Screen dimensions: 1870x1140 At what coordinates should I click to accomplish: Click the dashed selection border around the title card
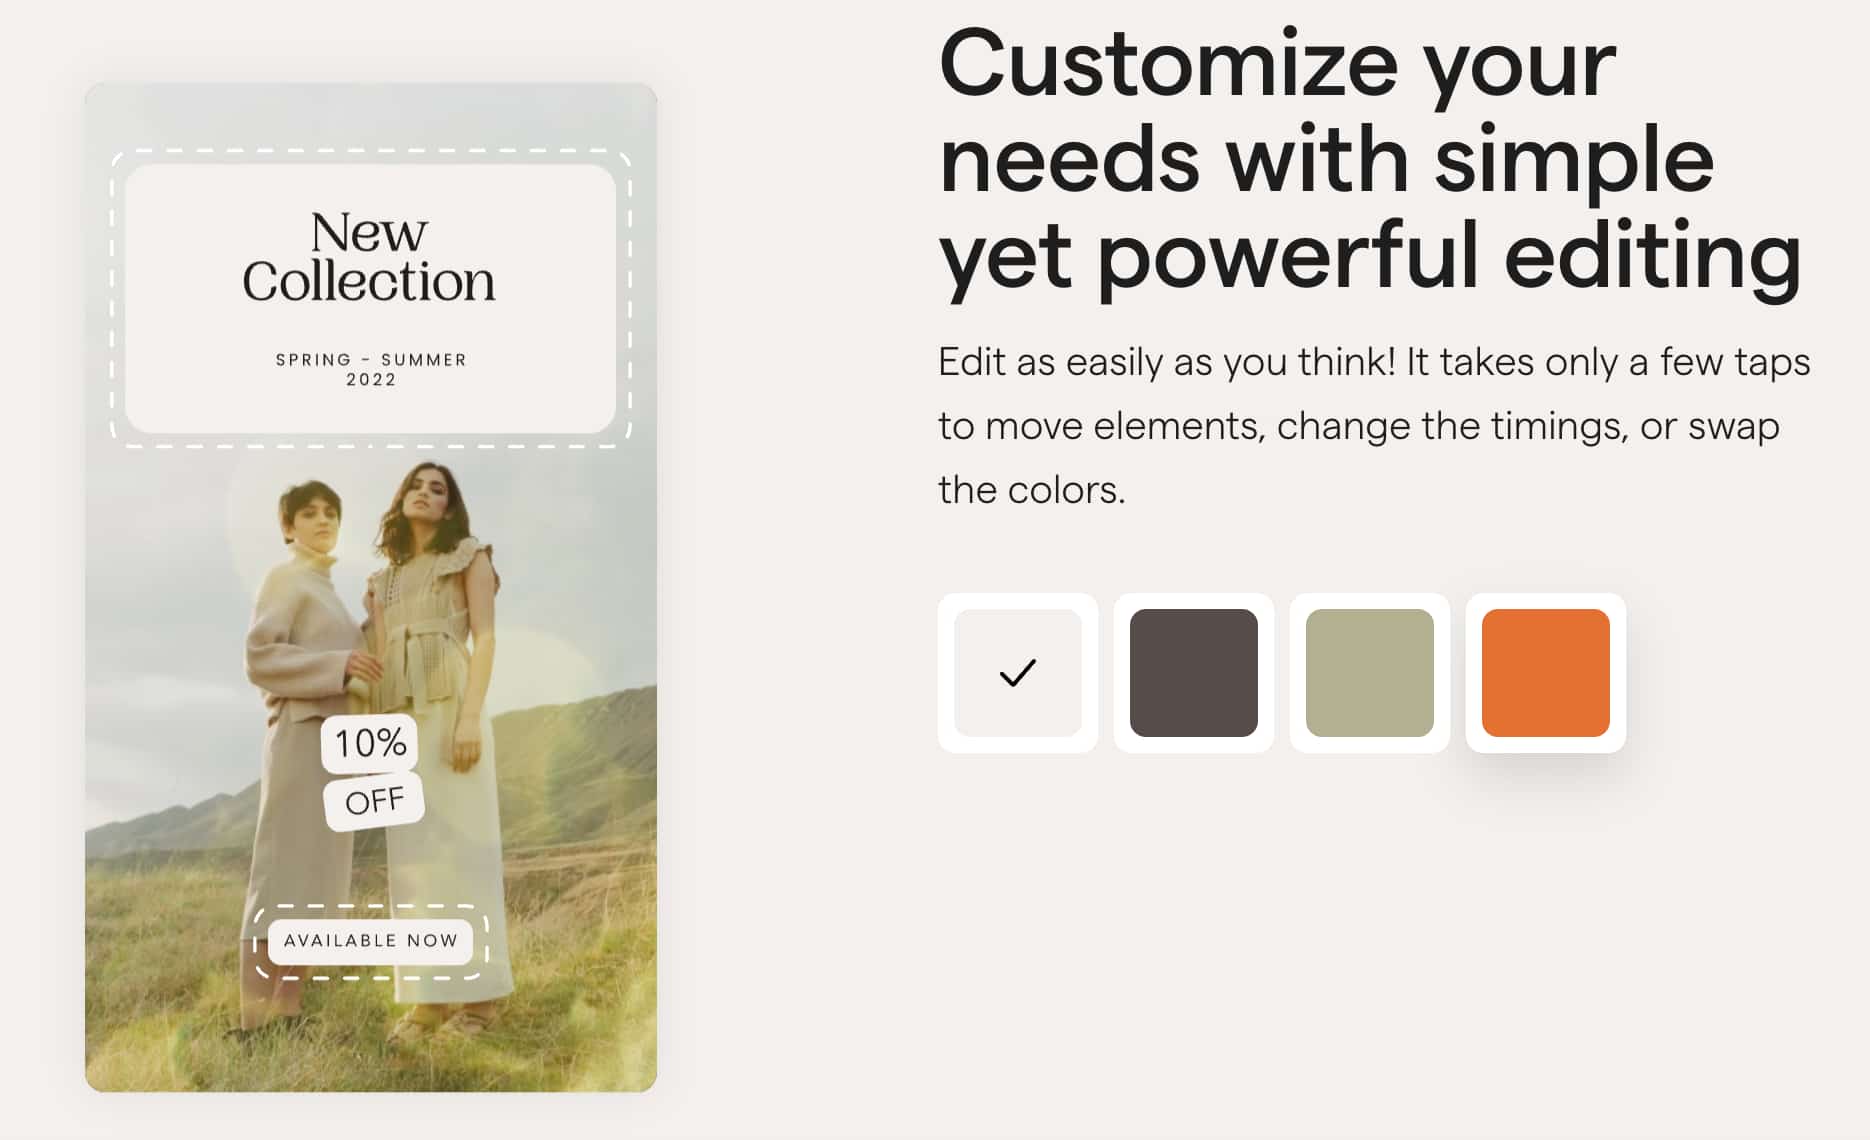coord(371,150)
